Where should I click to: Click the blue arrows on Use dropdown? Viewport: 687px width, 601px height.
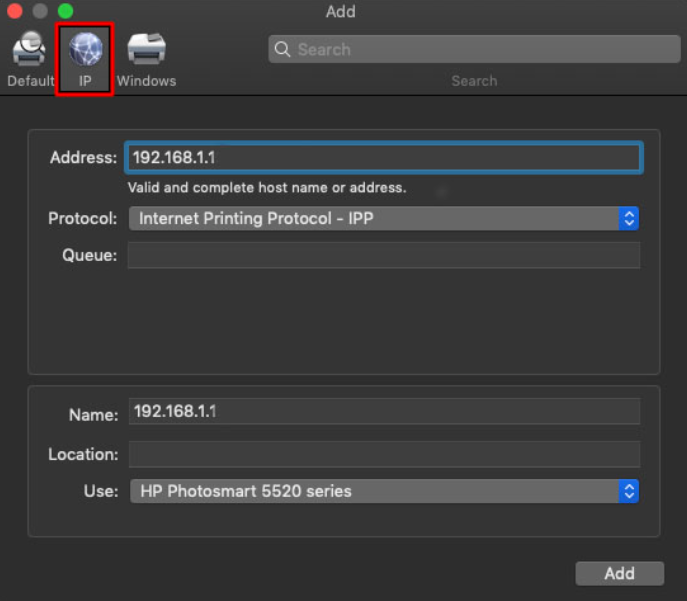(x=628, y=491)
